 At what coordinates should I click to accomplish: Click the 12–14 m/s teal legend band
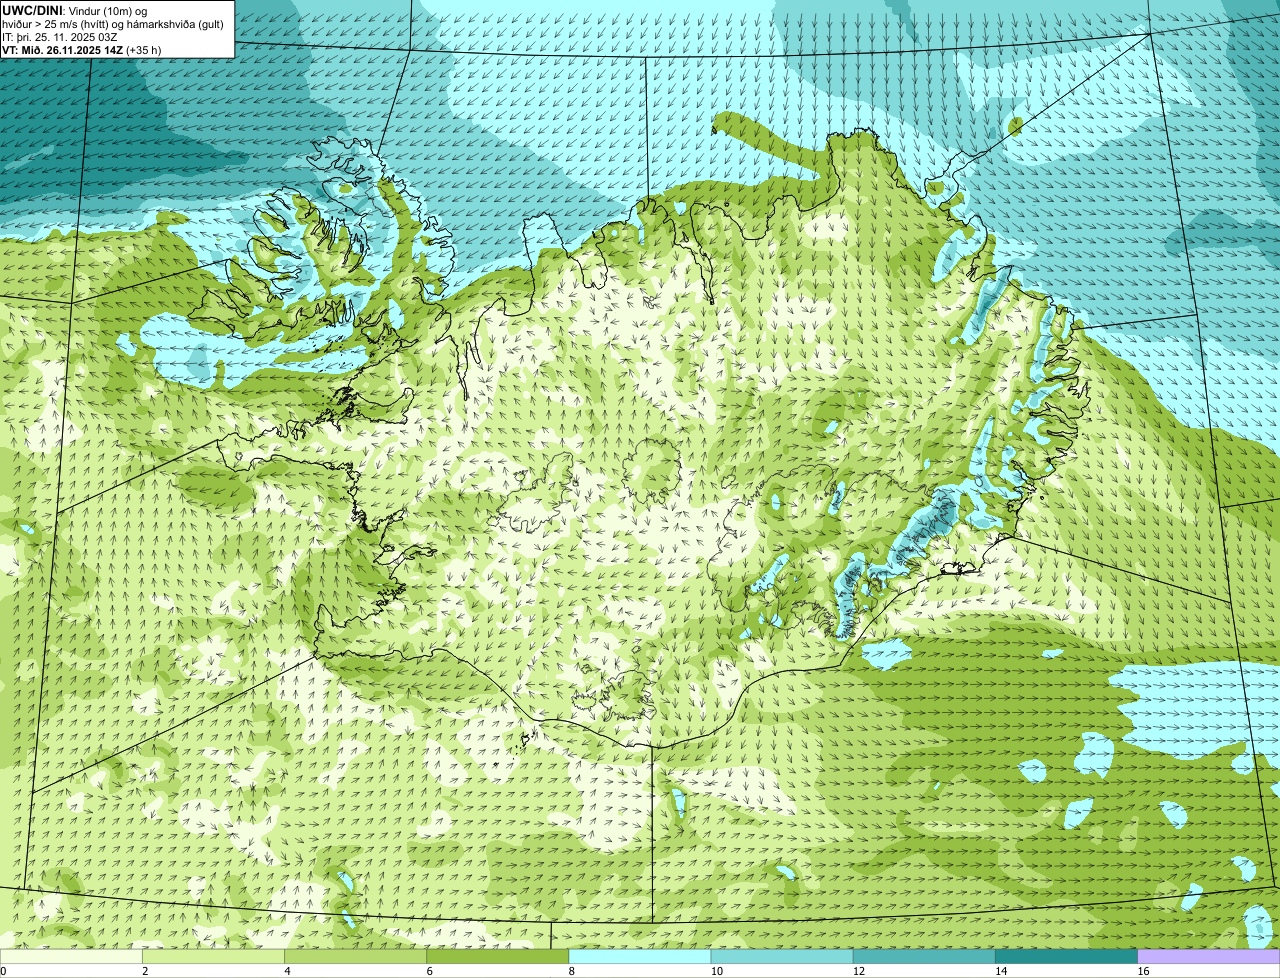[x=924, y=957]
